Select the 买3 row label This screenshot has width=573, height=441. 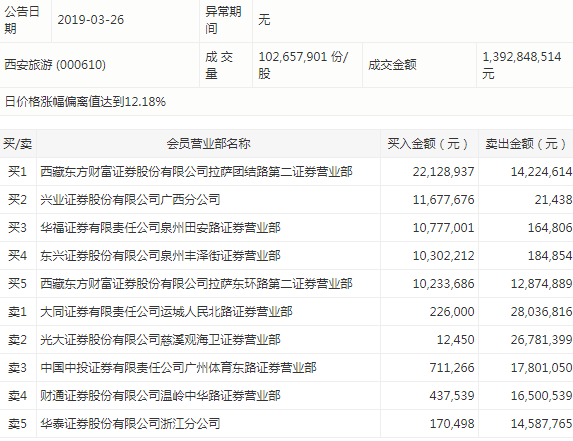[x=18, y=228]
